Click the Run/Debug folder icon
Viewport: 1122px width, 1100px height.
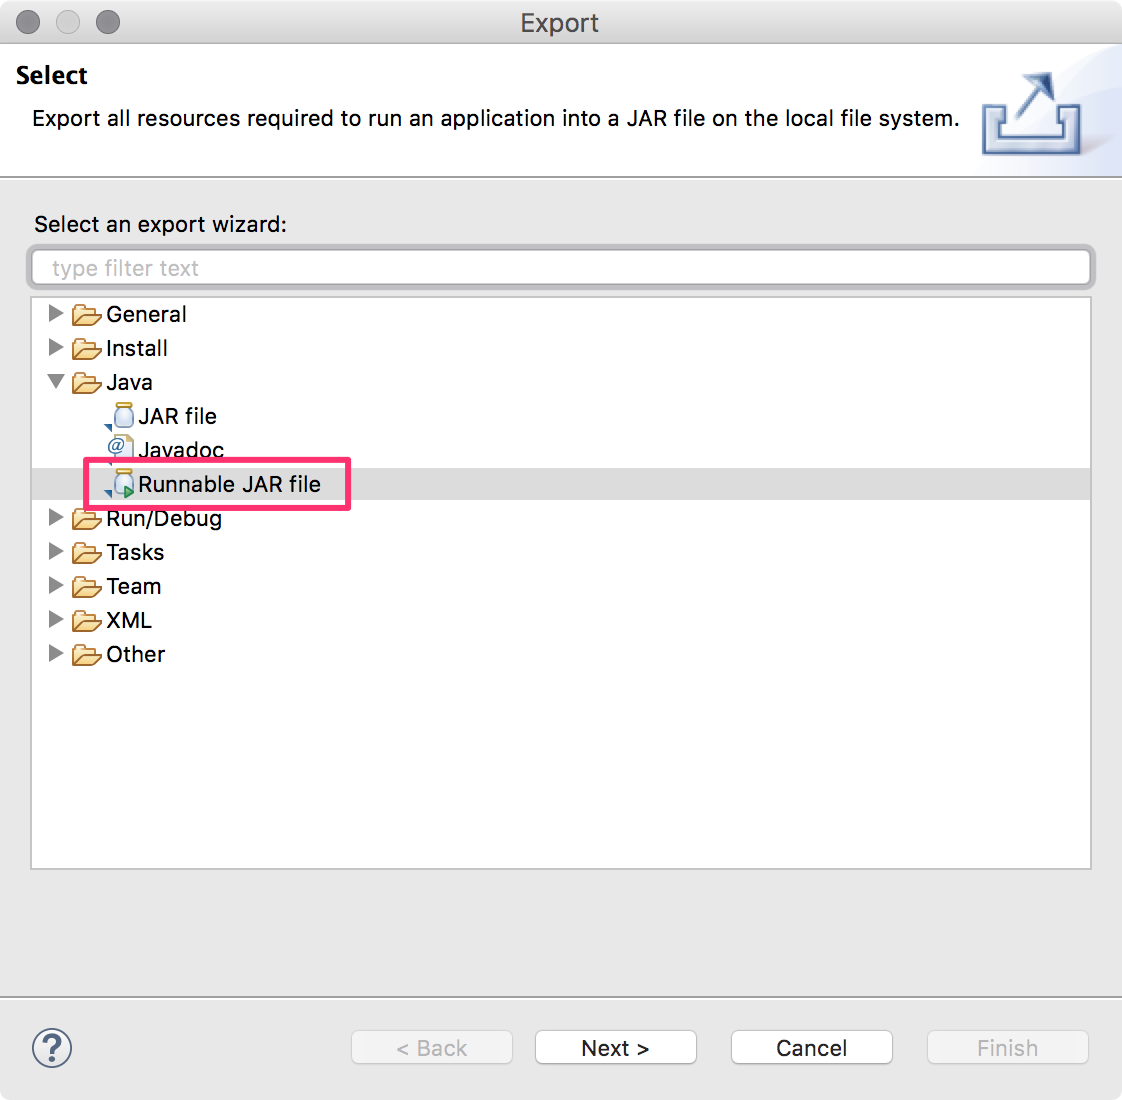[x=87, y=518]
